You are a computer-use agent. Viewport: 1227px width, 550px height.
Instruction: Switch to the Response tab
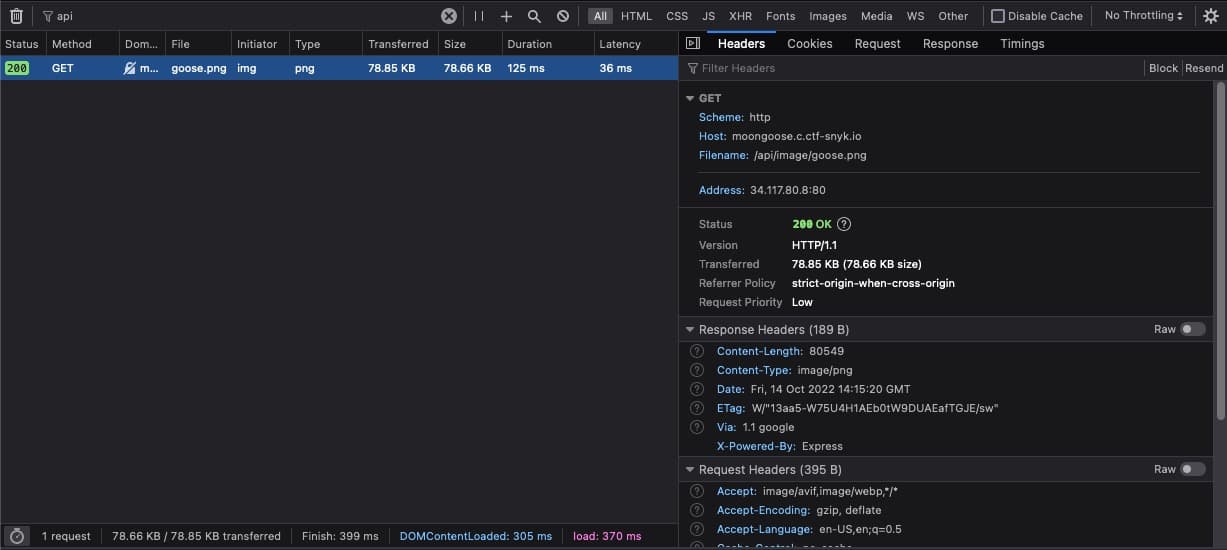point(950,43)
